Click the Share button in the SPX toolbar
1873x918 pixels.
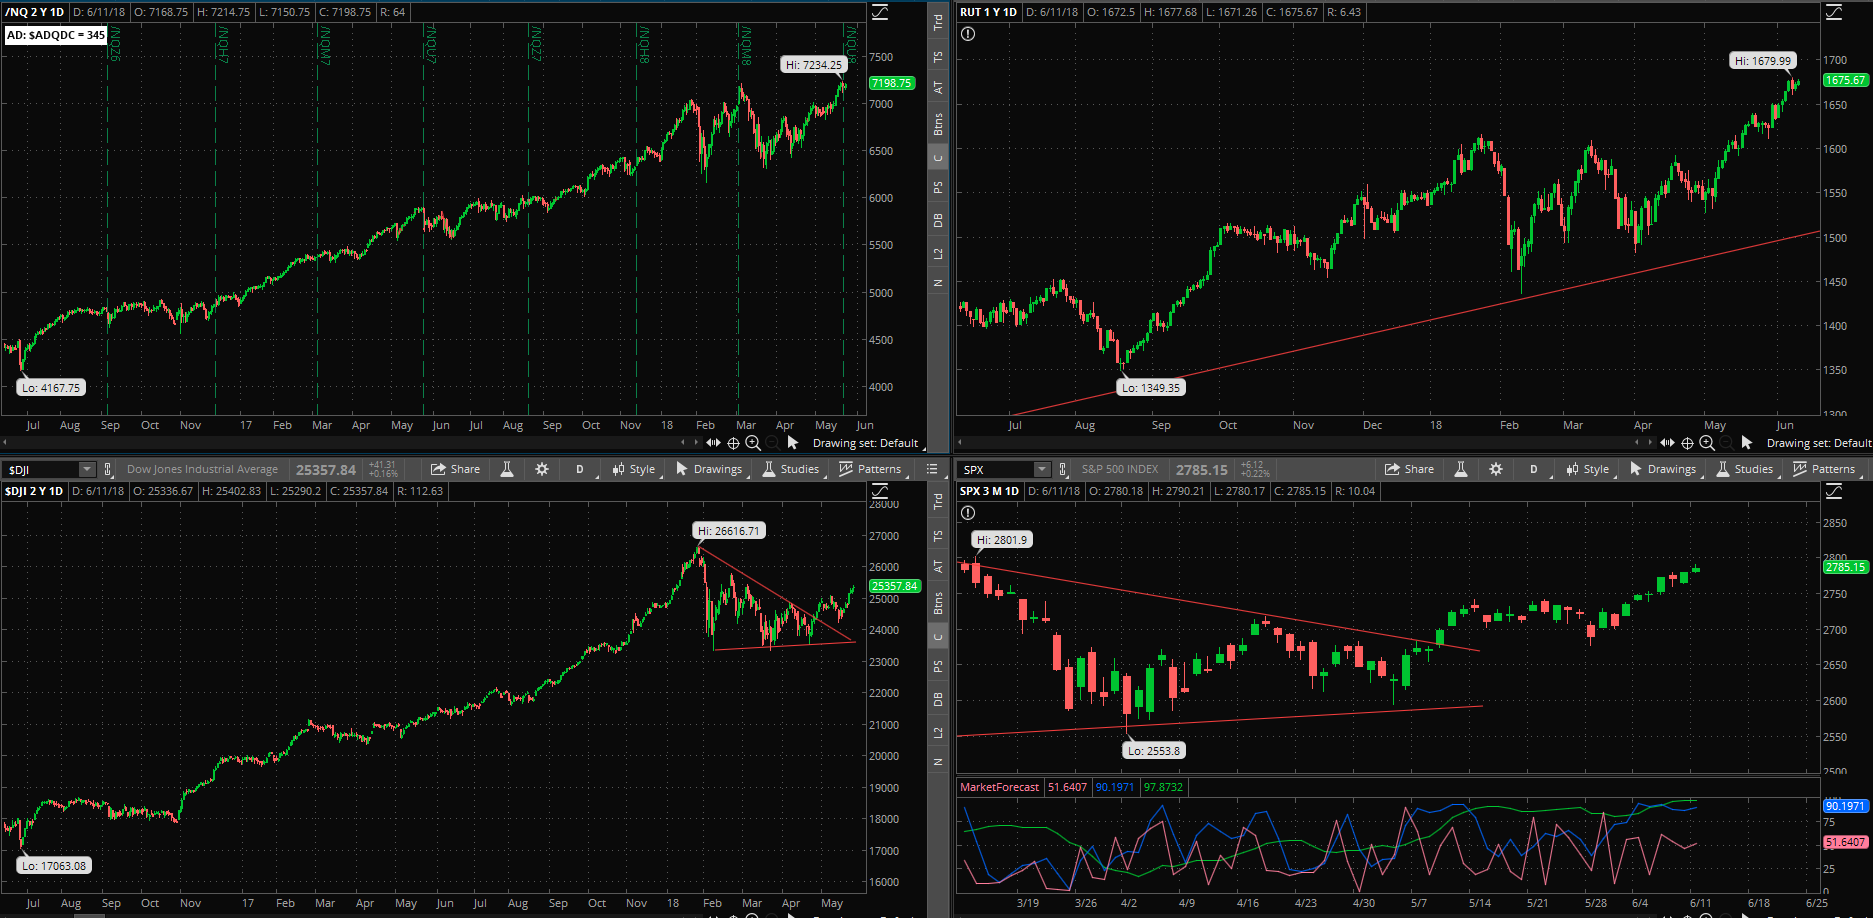point(1409,469)
